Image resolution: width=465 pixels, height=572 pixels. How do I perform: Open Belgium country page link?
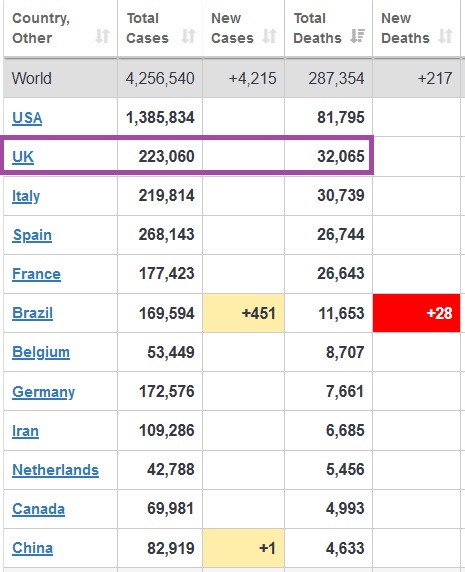(x=41, y=352)
